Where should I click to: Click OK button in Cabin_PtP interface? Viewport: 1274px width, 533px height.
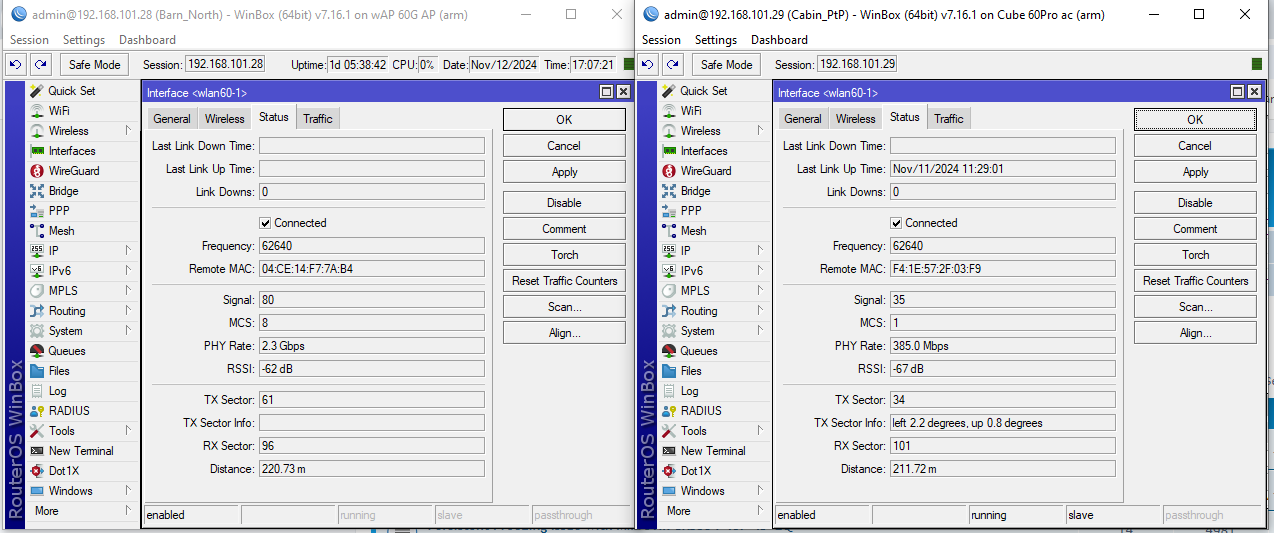[1195, 119]
